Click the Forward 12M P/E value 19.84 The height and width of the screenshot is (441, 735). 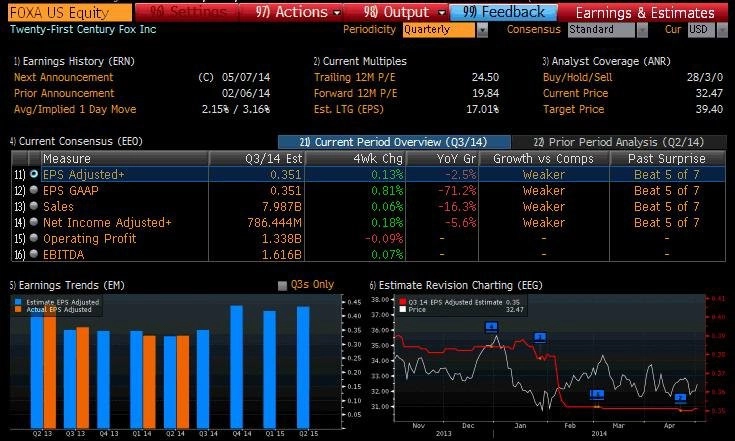pos(485,93)
